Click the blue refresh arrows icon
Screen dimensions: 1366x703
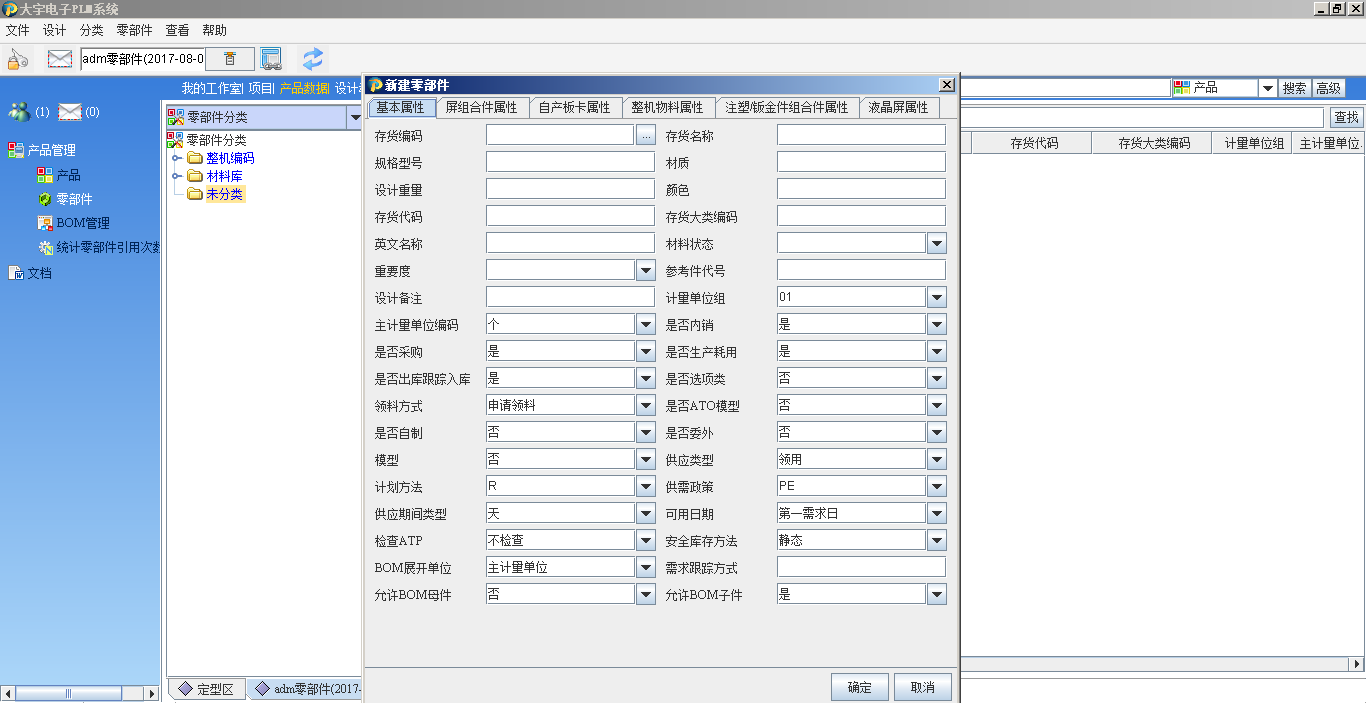click(x=313, y=59)
